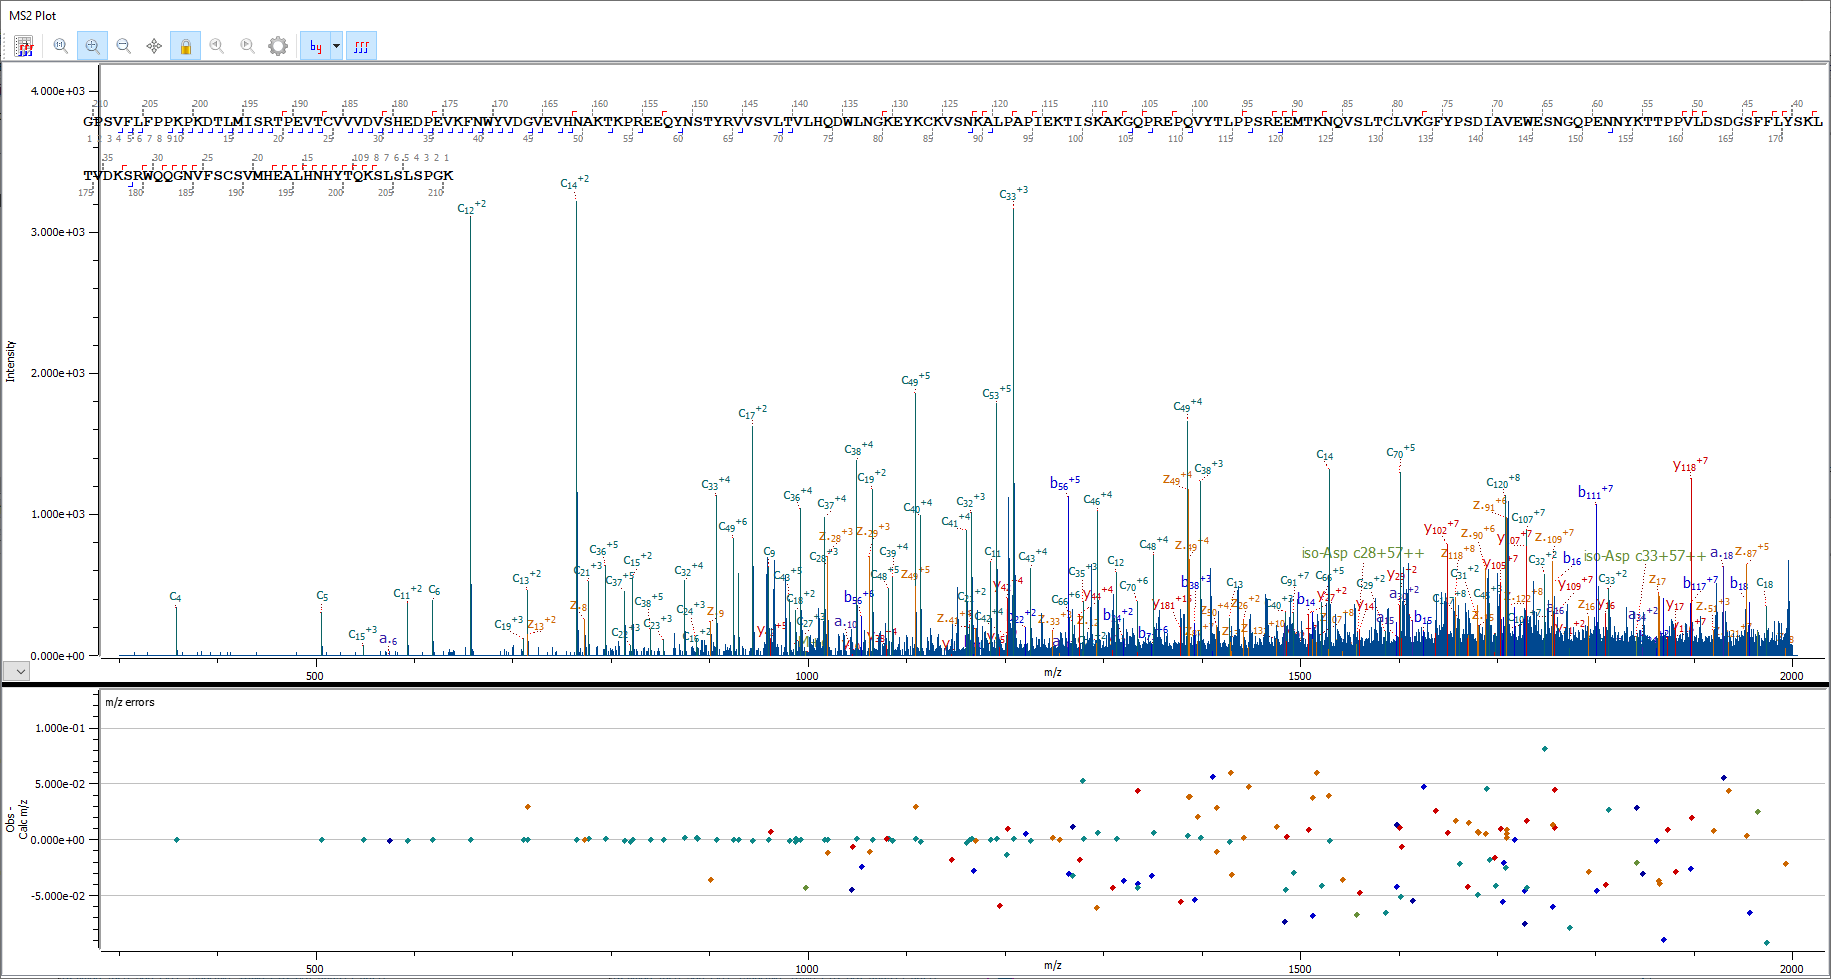Select the c12+2 peak label
The image size is (1831, 979).
(x=471, y=207)
